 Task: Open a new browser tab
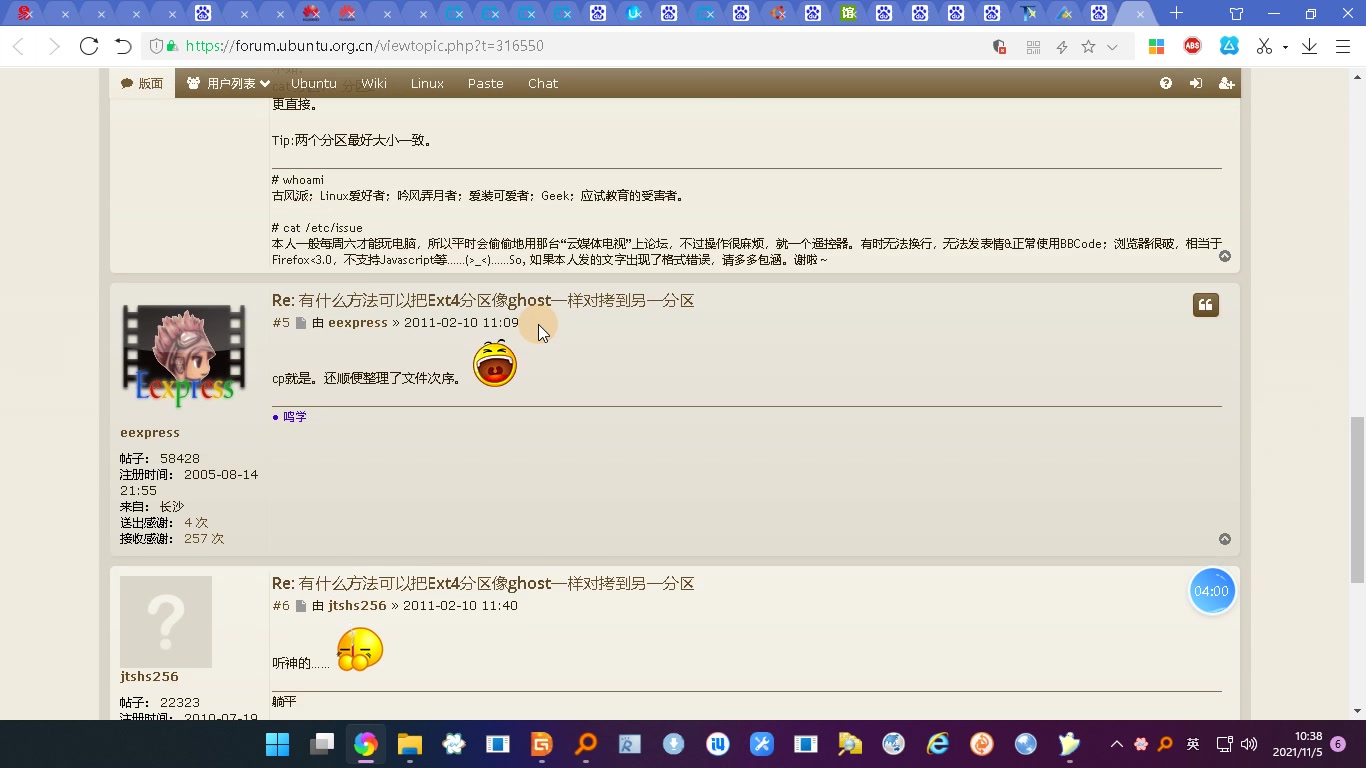[x=1177, y=14]
